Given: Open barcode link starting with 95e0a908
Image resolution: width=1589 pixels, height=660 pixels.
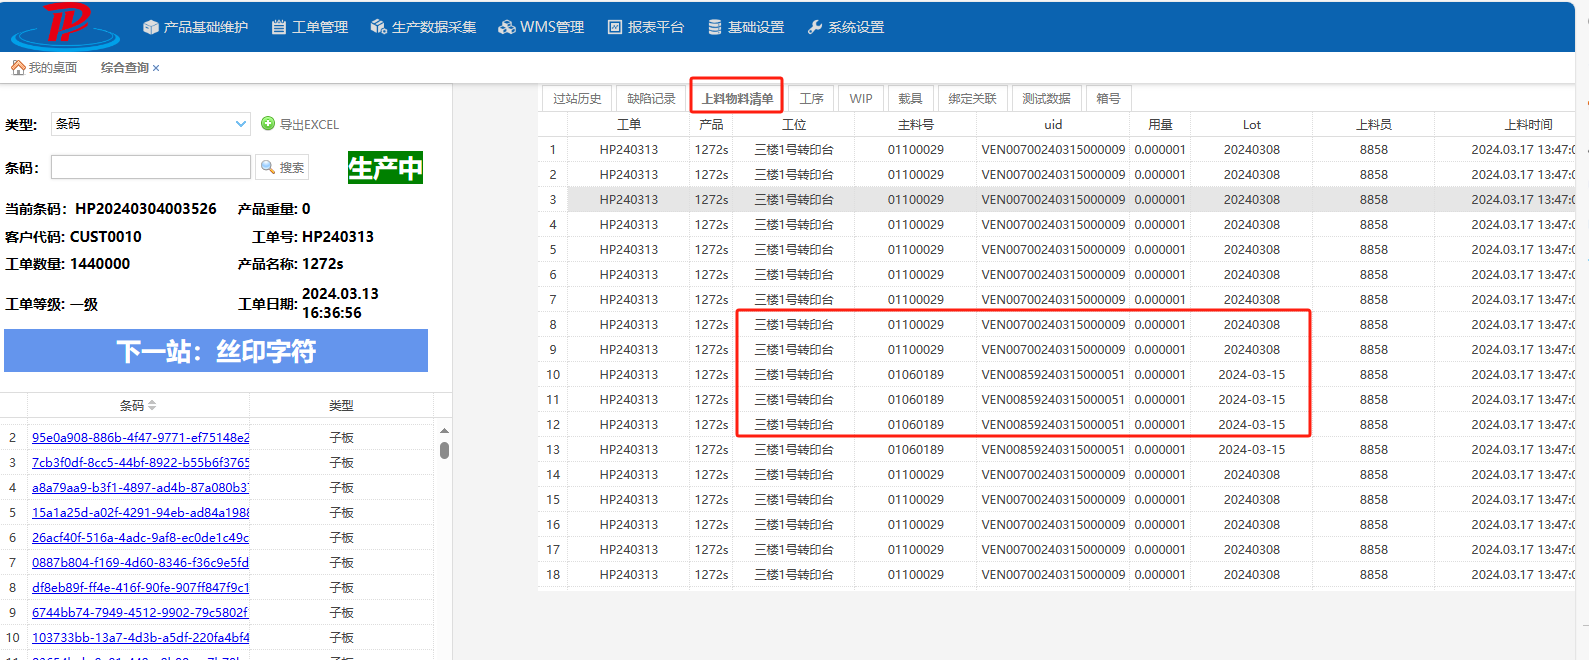Looking at the screenshot, I should [140, 437].
